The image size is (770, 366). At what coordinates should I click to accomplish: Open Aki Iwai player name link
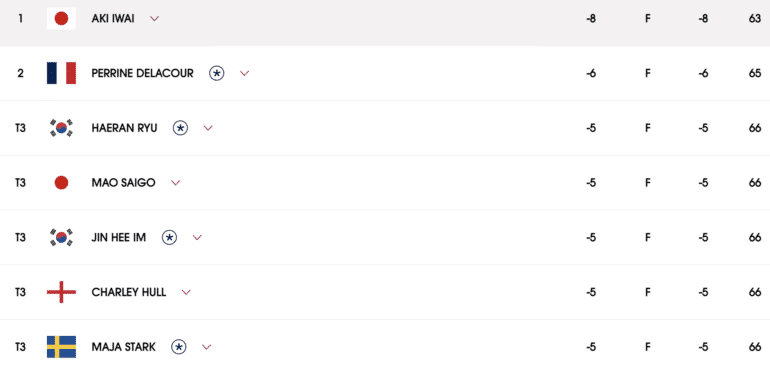(113, 19)
